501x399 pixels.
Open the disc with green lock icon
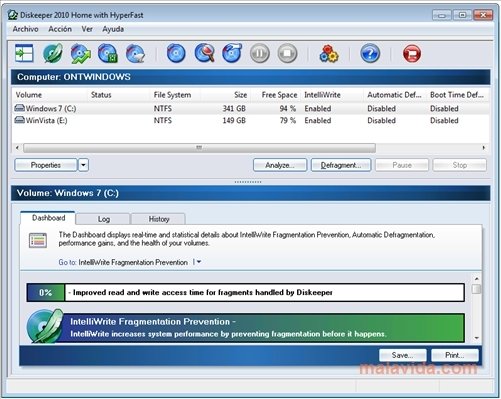pyautogui.click(x=108, y=53)
